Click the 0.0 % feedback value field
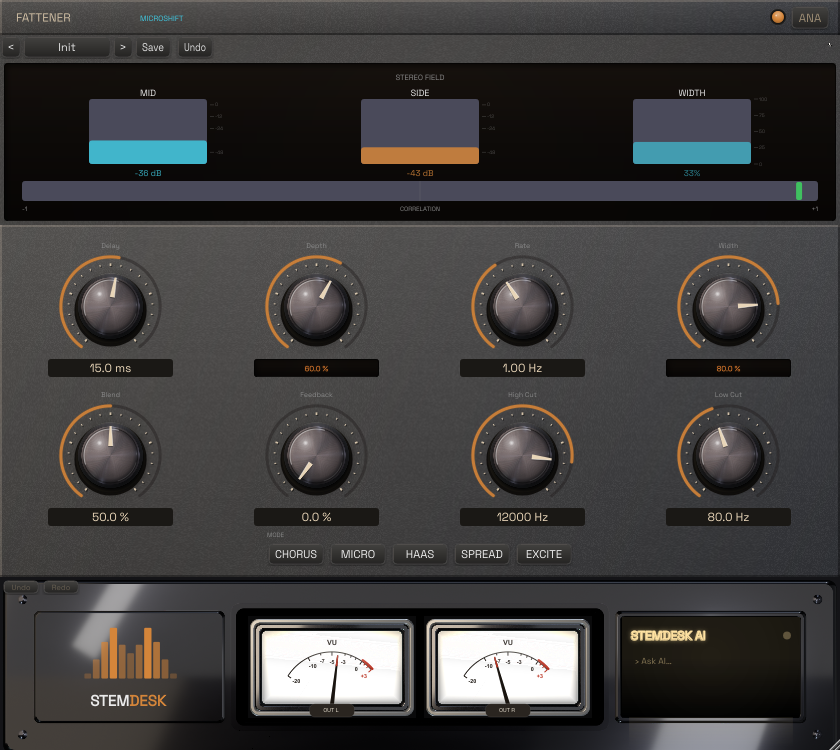Screen dimensions: 840x750 (x=316, y=517)
